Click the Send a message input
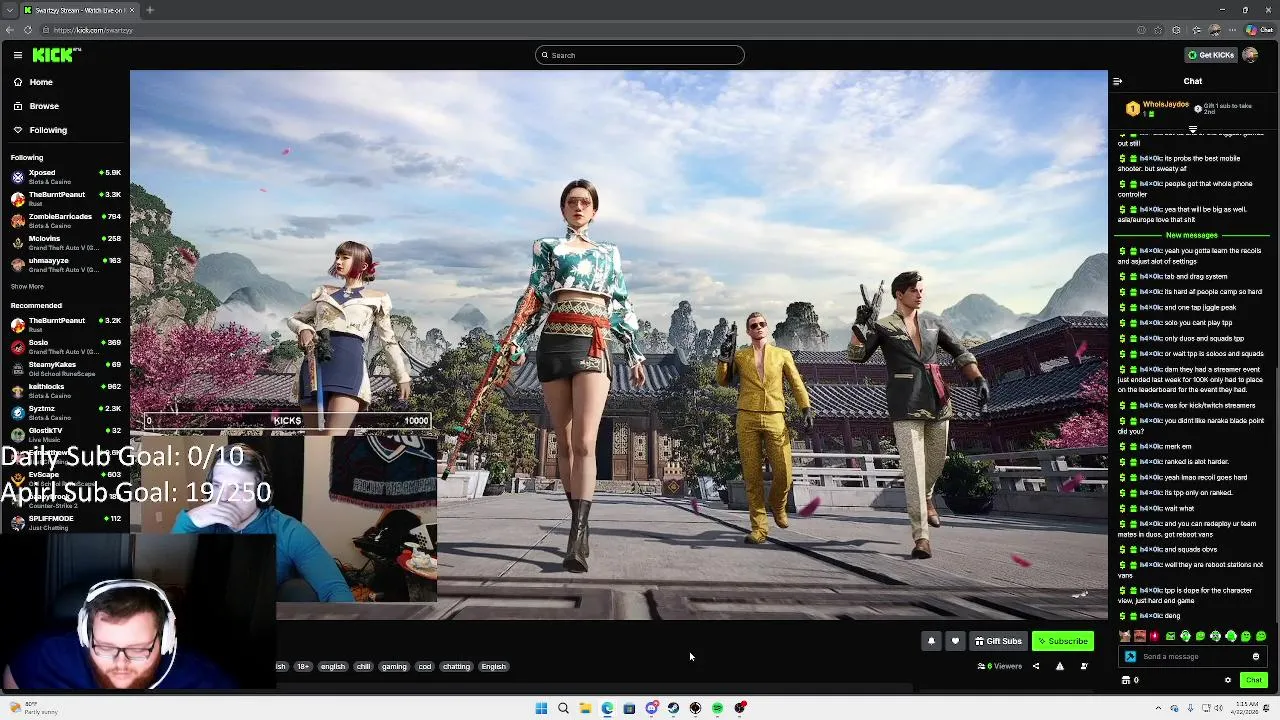The height and width of the screenshot is (720, 1280). coord(1192,657)
